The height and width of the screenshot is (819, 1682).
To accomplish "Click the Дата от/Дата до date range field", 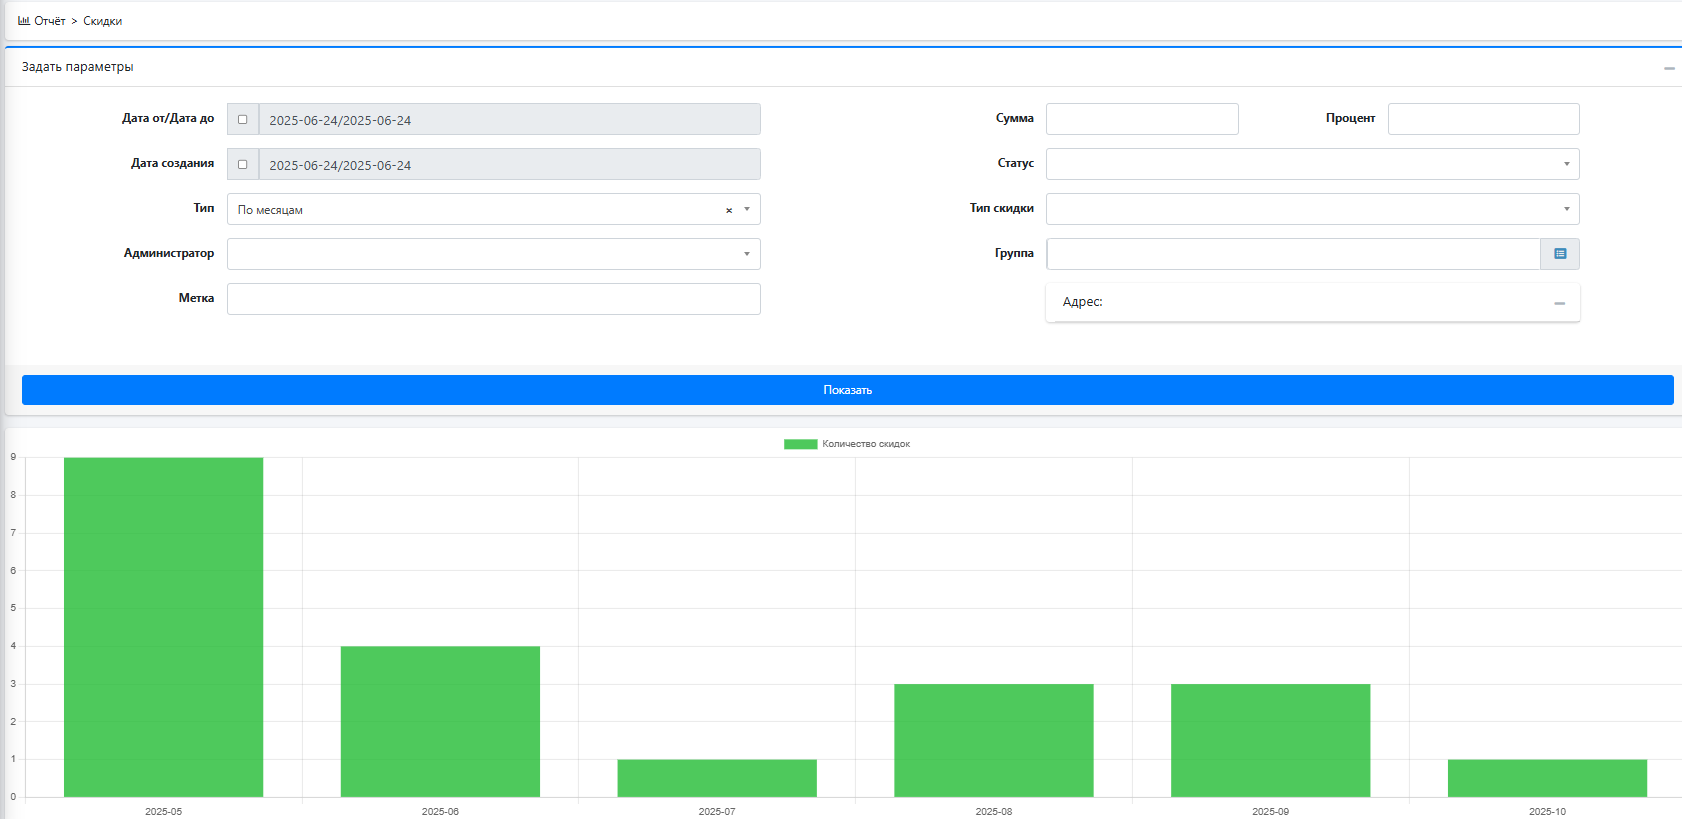I will (x=509, y=119).
